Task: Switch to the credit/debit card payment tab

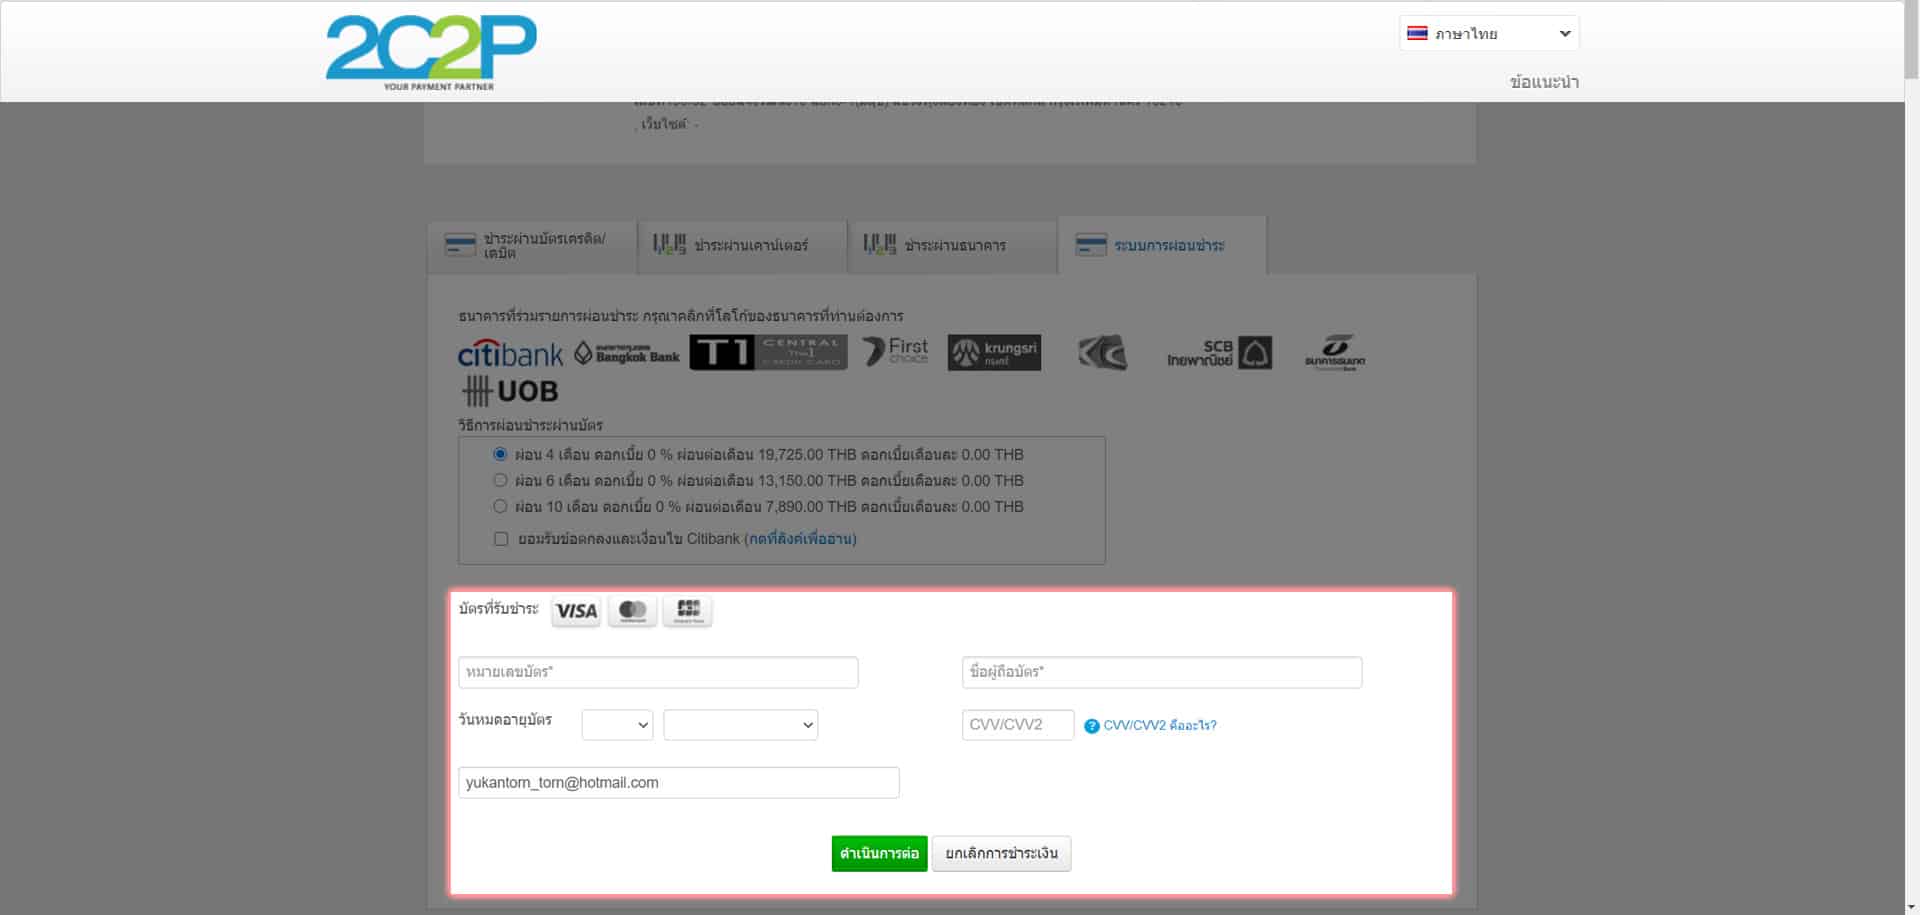Action: (532, 245)
